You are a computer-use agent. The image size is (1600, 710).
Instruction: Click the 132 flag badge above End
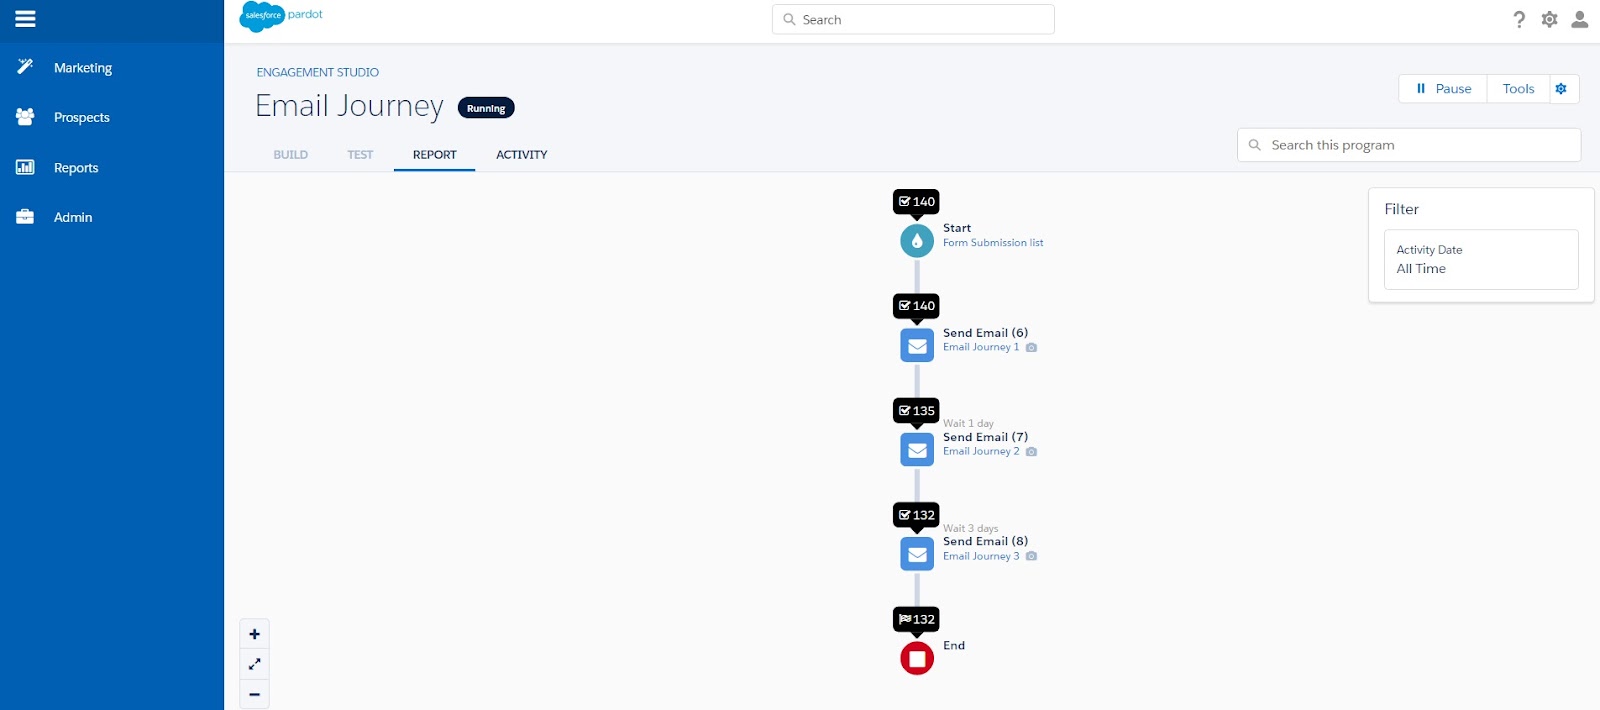(x=916, y=619)
